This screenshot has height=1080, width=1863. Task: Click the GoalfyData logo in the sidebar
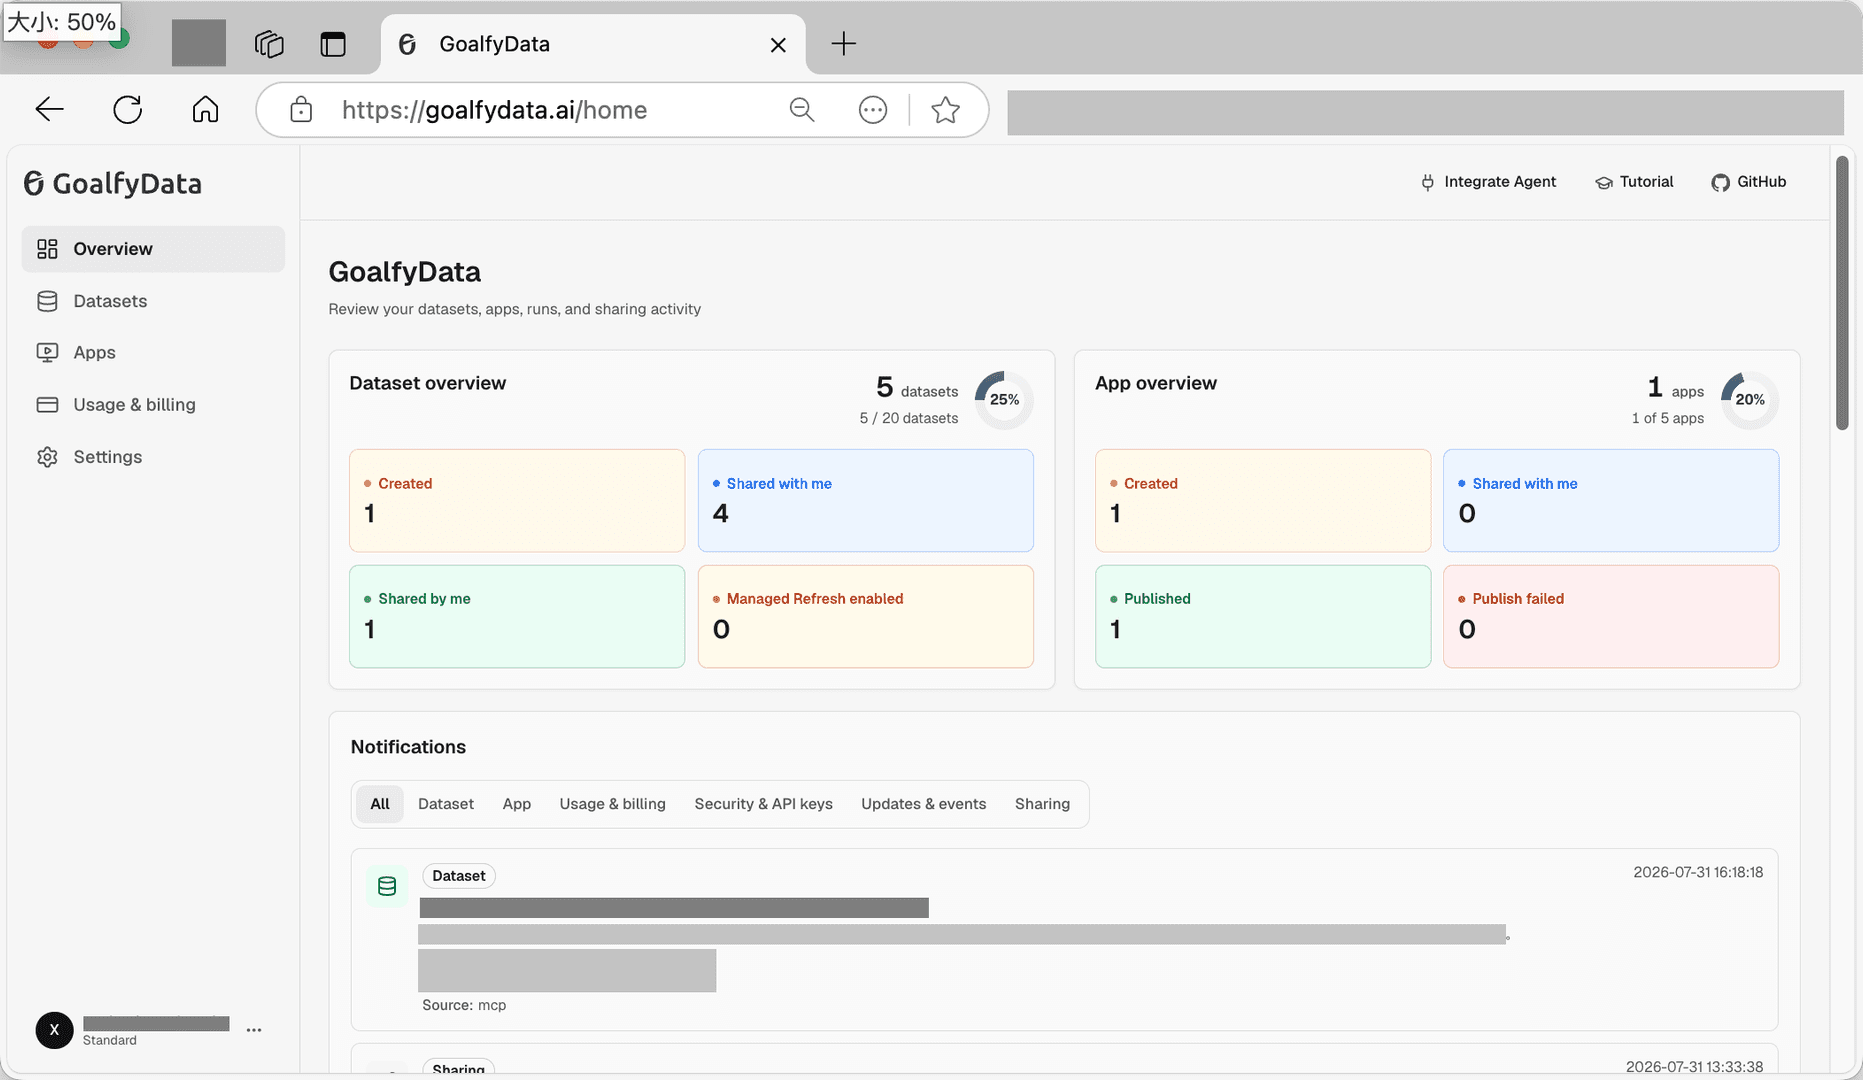[x=34, y=183]
